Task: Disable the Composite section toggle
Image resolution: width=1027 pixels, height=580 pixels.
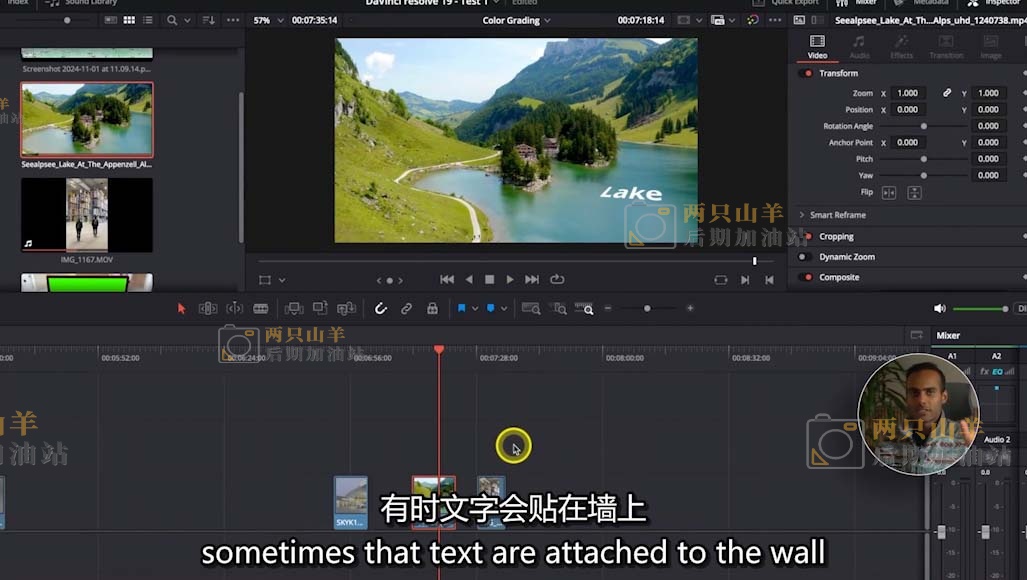Action: [806, 277]
